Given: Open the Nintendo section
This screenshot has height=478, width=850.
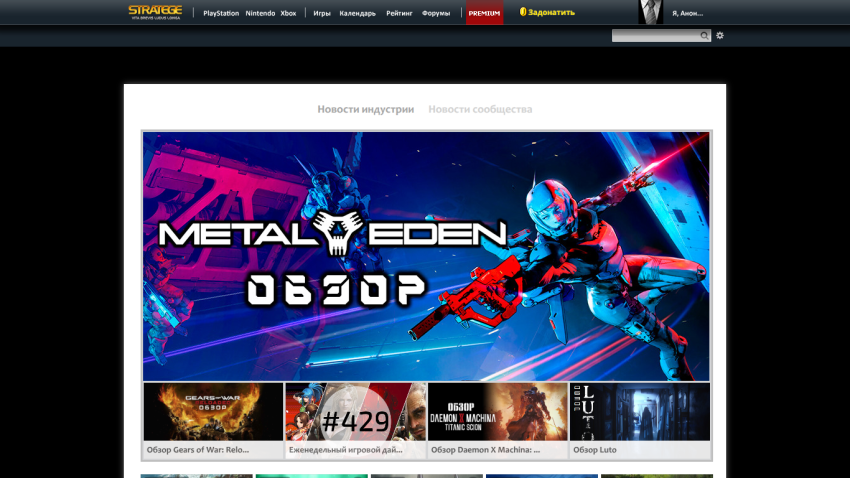Looking at the screenshot, I should pyautogui.click(x=260, y=13).
